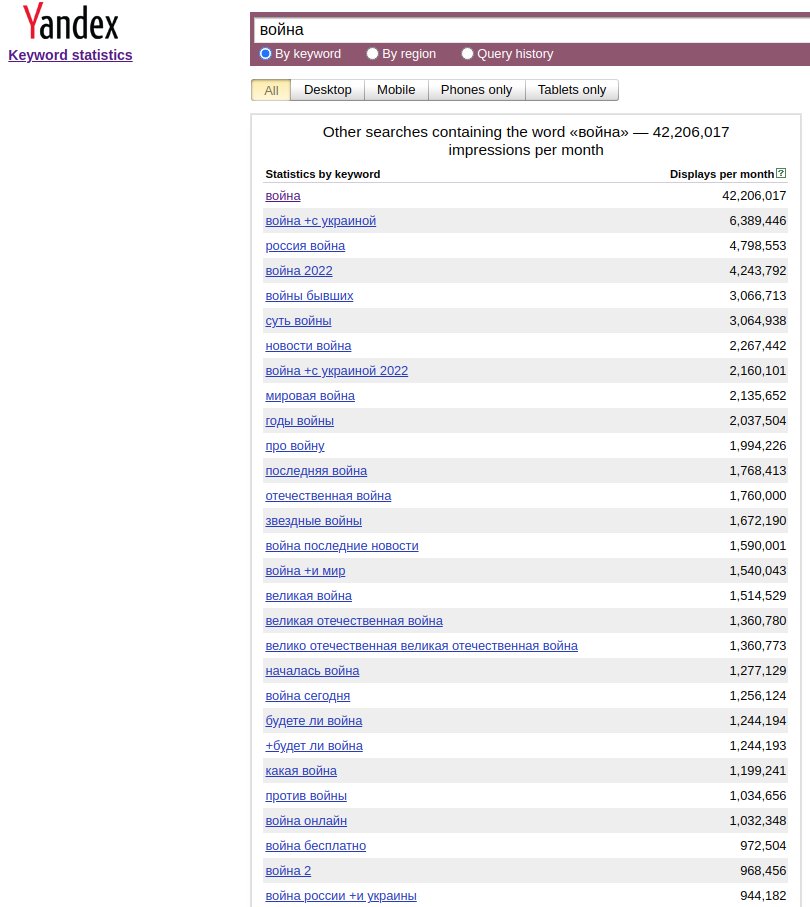
Task: Open the война keyword link
Action: (283, 196)
